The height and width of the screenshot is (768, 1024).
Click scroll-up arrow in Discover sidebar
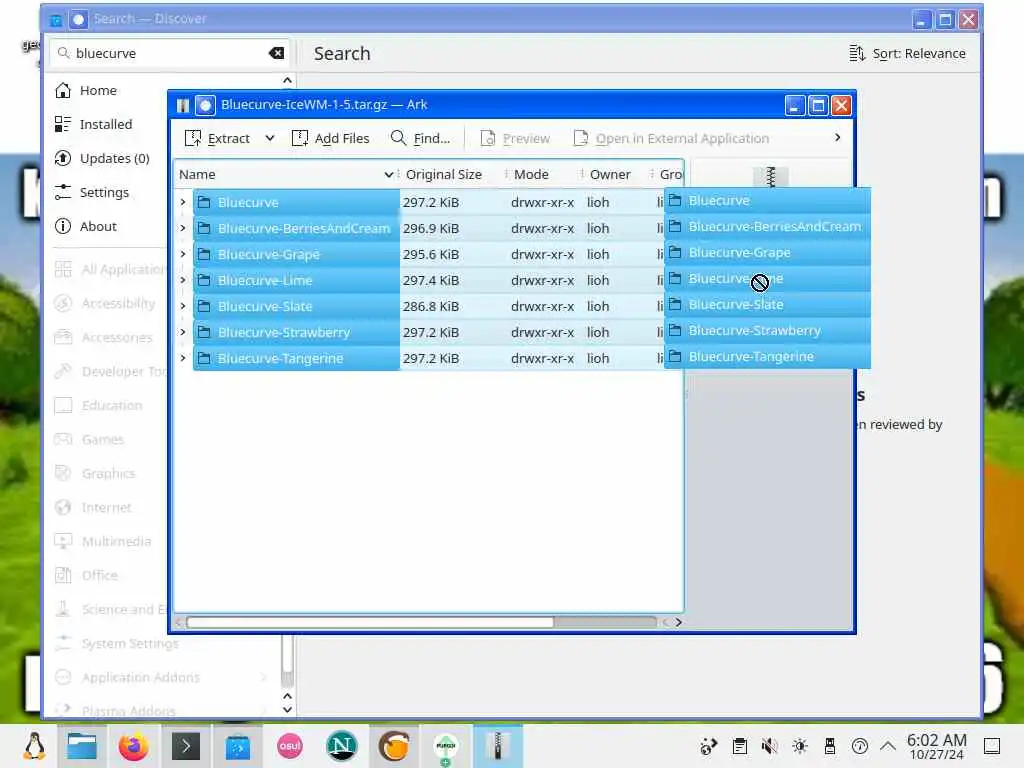pos(287,696)
